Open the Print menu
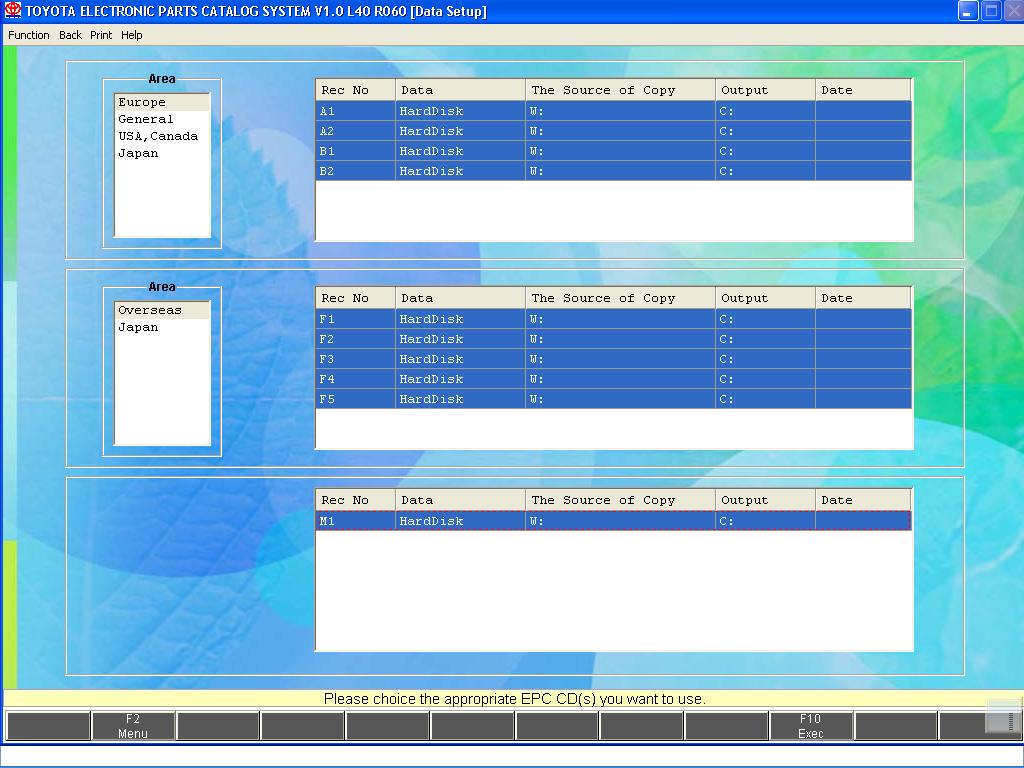Viewport: 1024px width, 768px height. coord(101,35)
